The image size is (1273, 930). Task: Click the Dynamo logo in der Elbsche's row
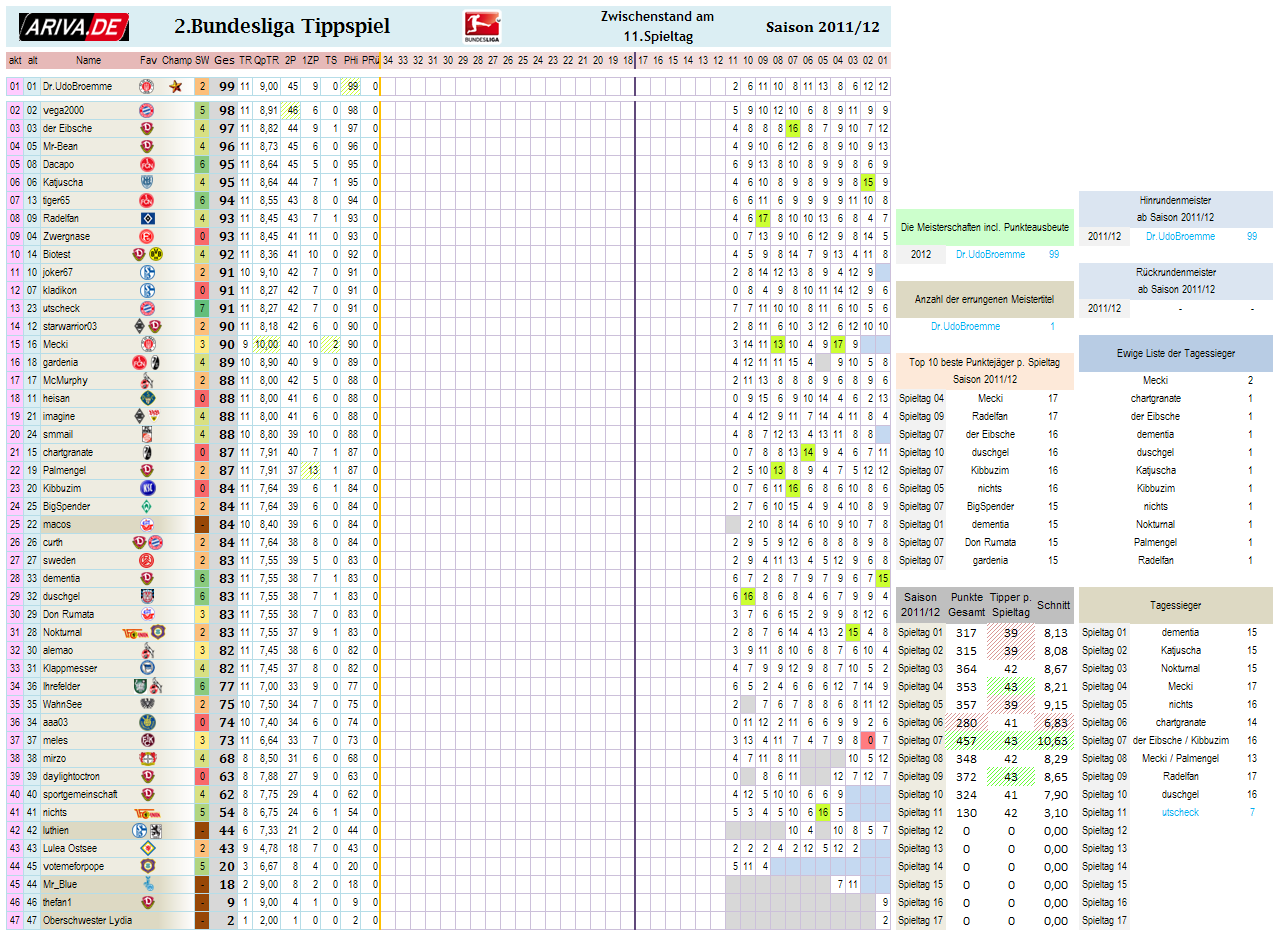pos(147,129)
